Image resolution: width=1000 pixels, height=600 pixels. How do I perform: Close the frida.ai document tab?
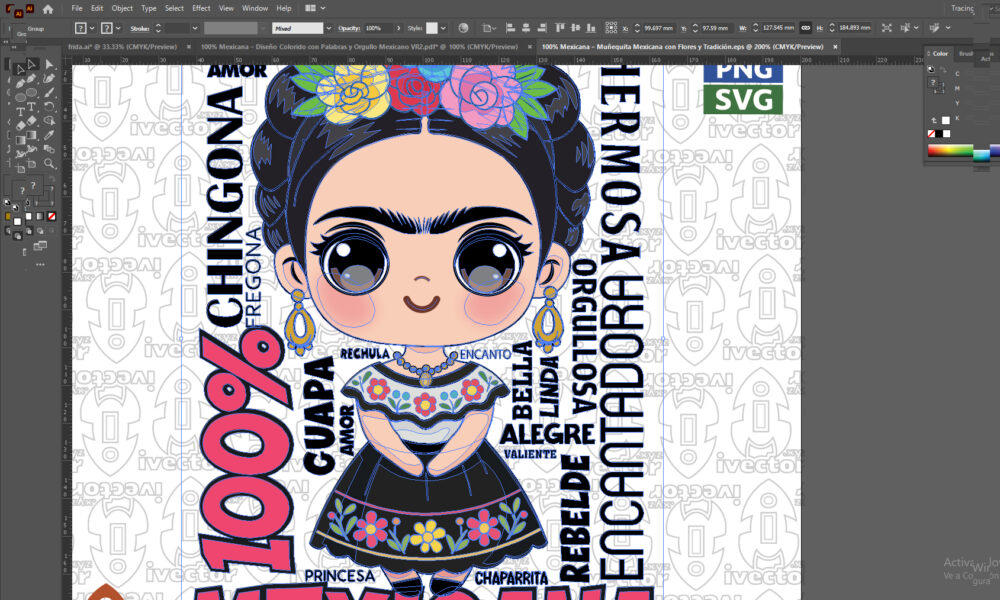pyautogui.click(x=189, y=47)
